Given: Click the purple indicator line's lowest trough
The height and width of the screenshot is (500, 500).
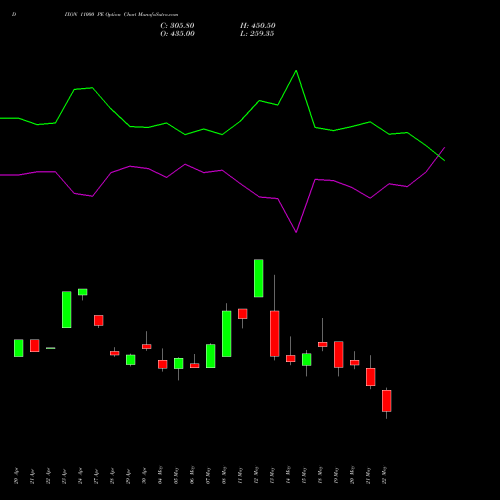Looking at the screenshot, I should click(296, 232).
